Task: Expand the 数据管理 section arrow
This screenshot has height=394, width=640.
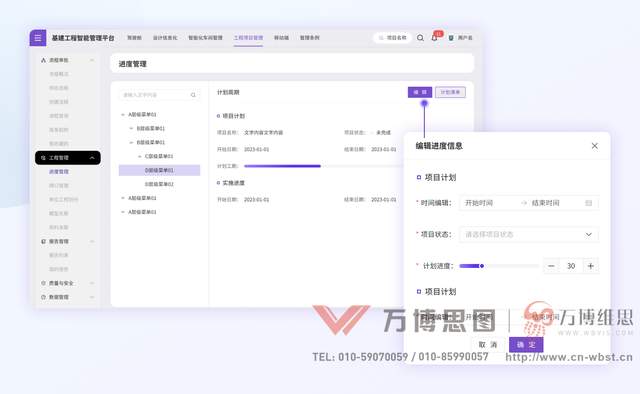Action: (92, 297)
